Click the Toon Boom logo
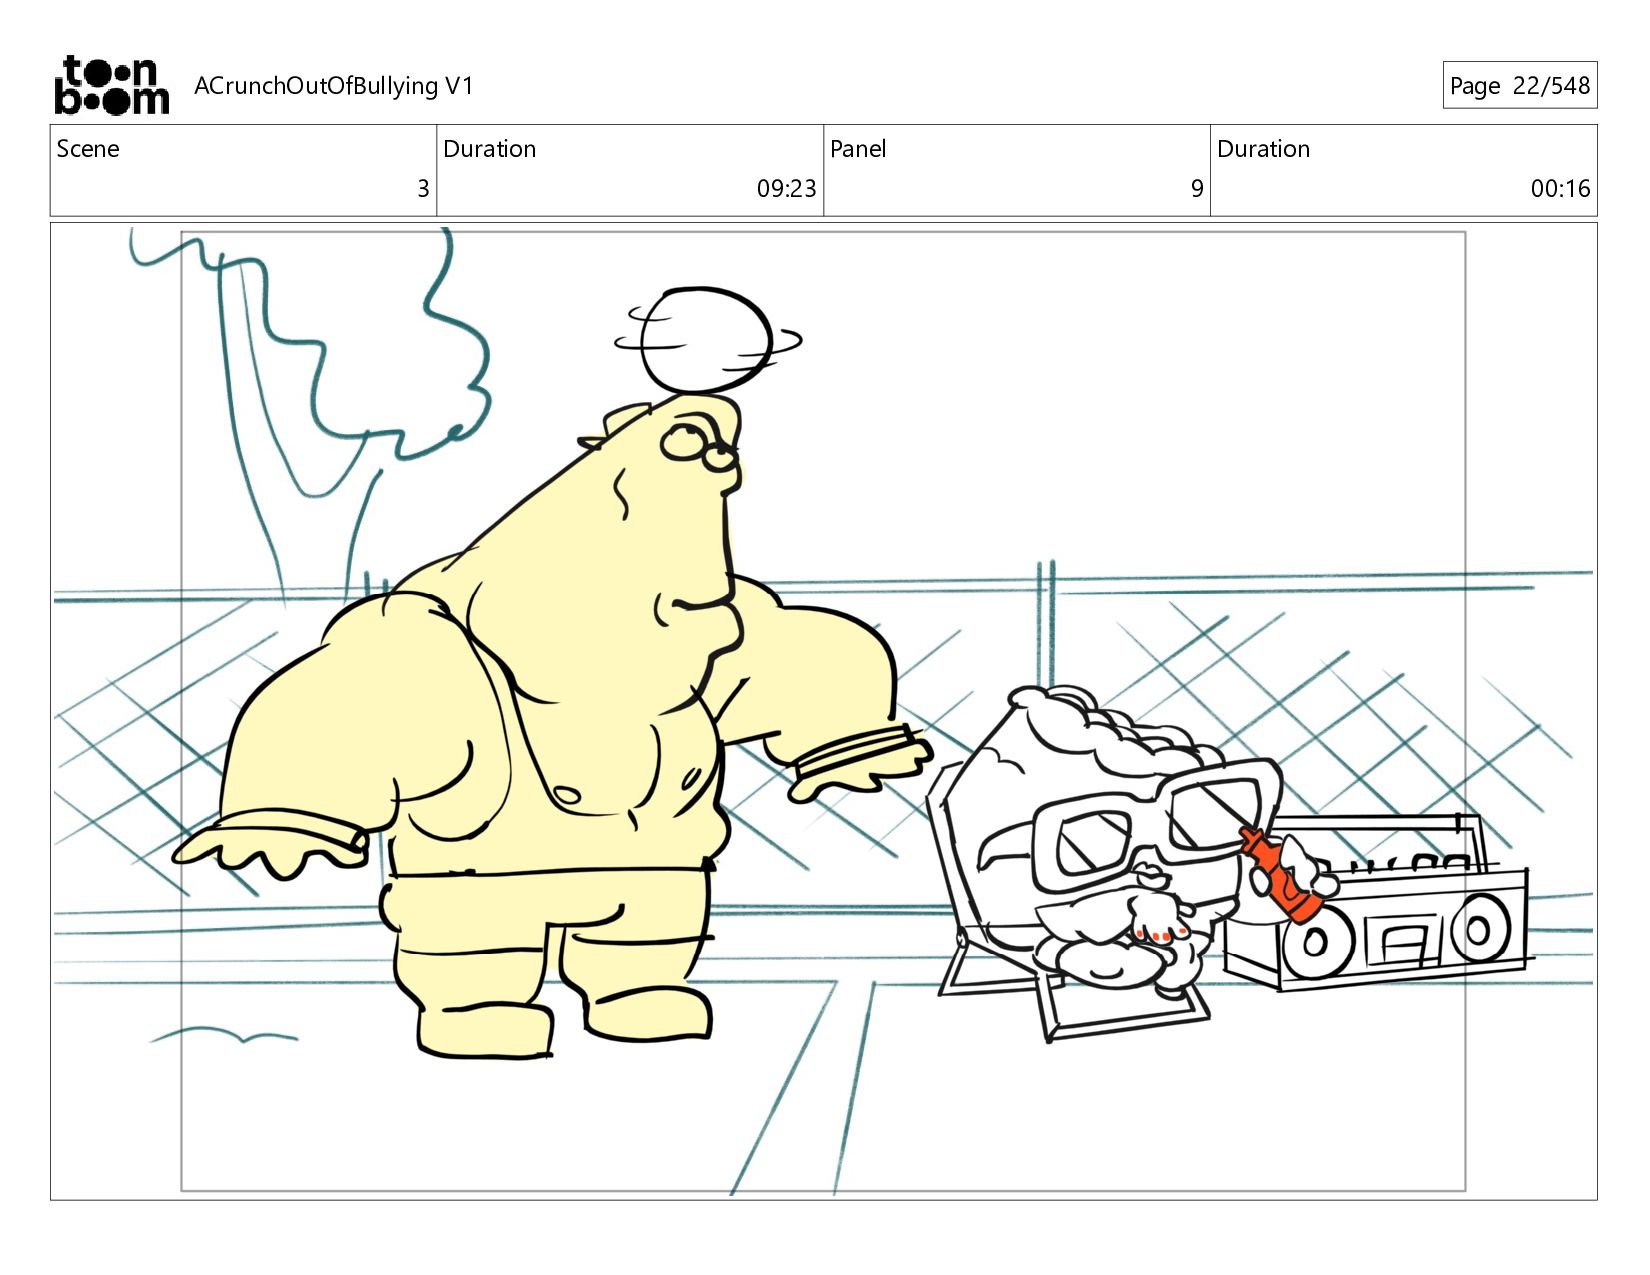The width and height of the screenshot is (1650, 1275). coord(111,85)
